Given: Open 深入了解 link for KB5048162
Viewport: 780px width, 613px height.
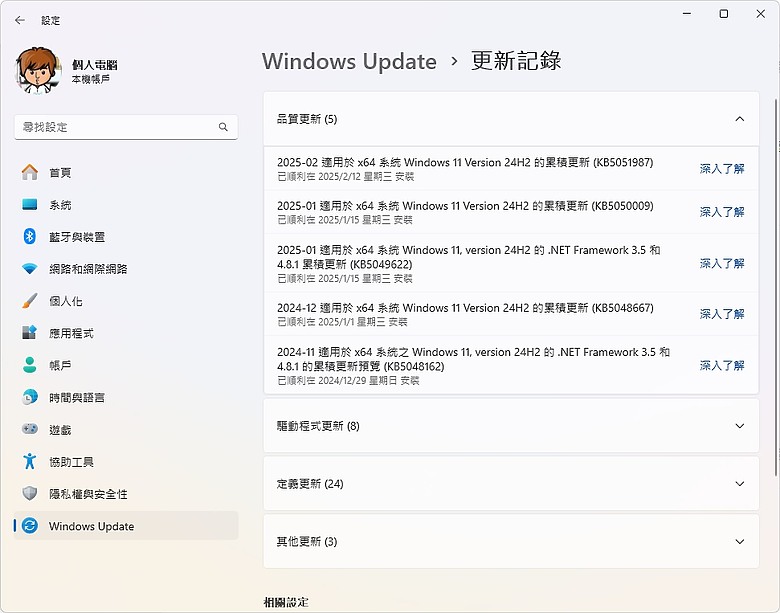Looking at the screenshot, I should coord(722,365).
